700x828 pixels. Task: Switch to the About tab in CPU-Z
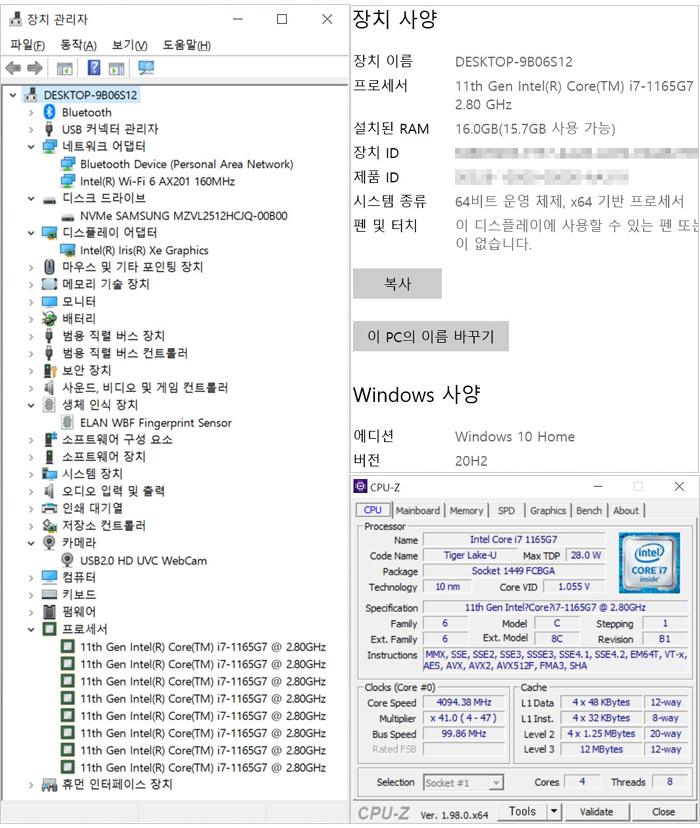point(626,511)
